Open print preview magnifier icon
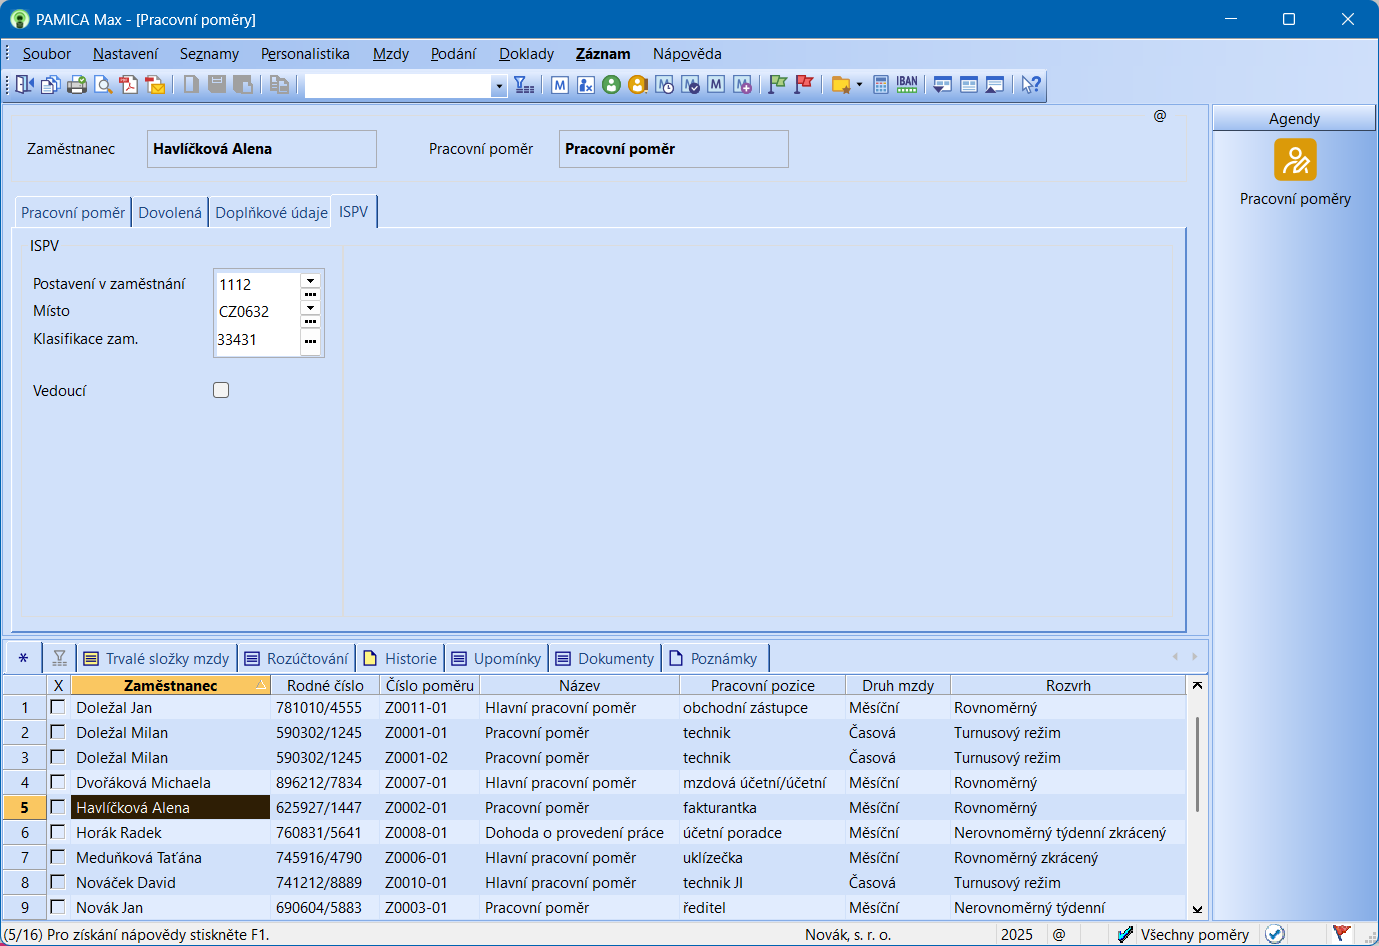 (103, 85)
